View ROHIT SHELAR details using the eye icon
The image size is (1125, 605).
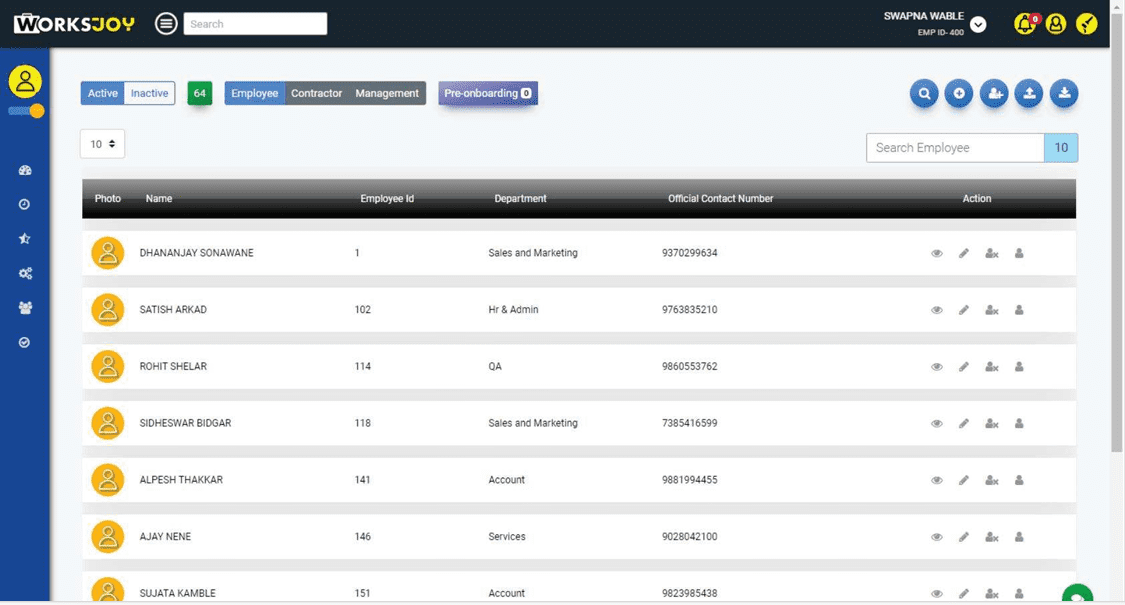coord(937,366)
